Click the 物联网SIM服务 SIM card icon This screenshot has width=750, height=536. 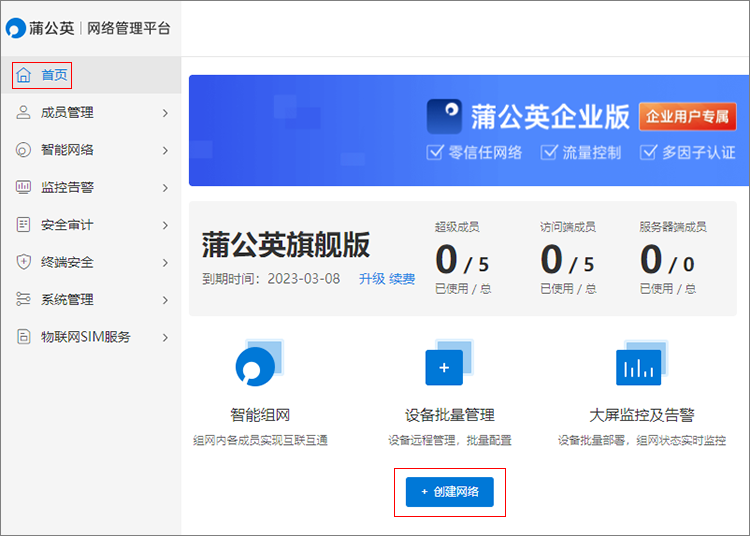[23, 337]
